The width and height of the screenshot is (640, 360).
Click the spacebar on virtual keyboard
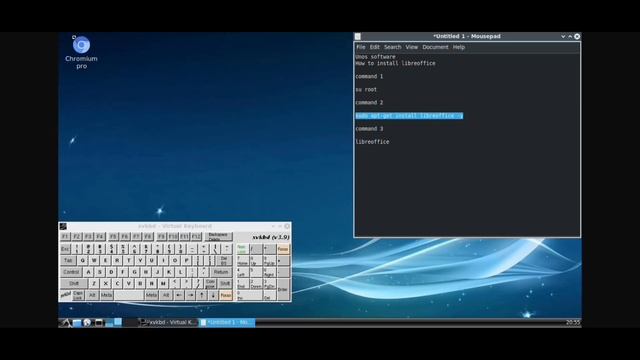click(129, 295)
